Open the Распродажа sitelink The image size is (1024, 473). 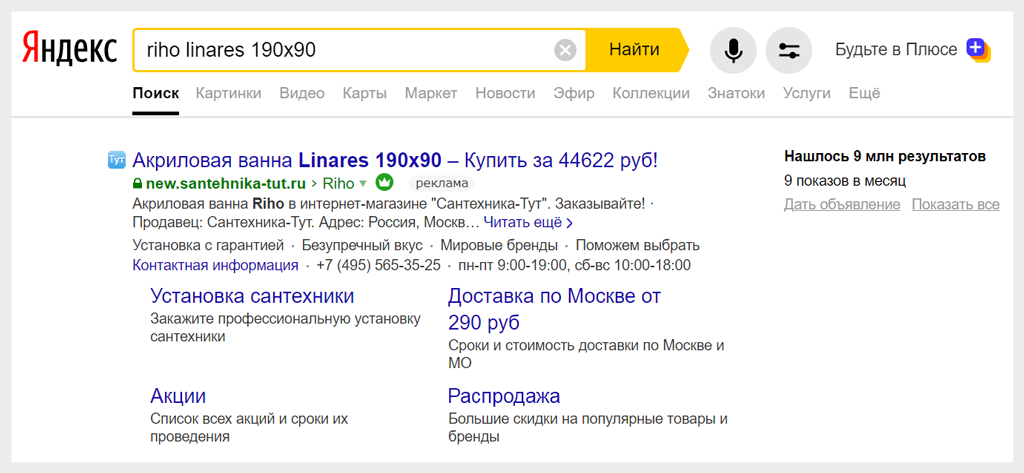tap(504, 396)
